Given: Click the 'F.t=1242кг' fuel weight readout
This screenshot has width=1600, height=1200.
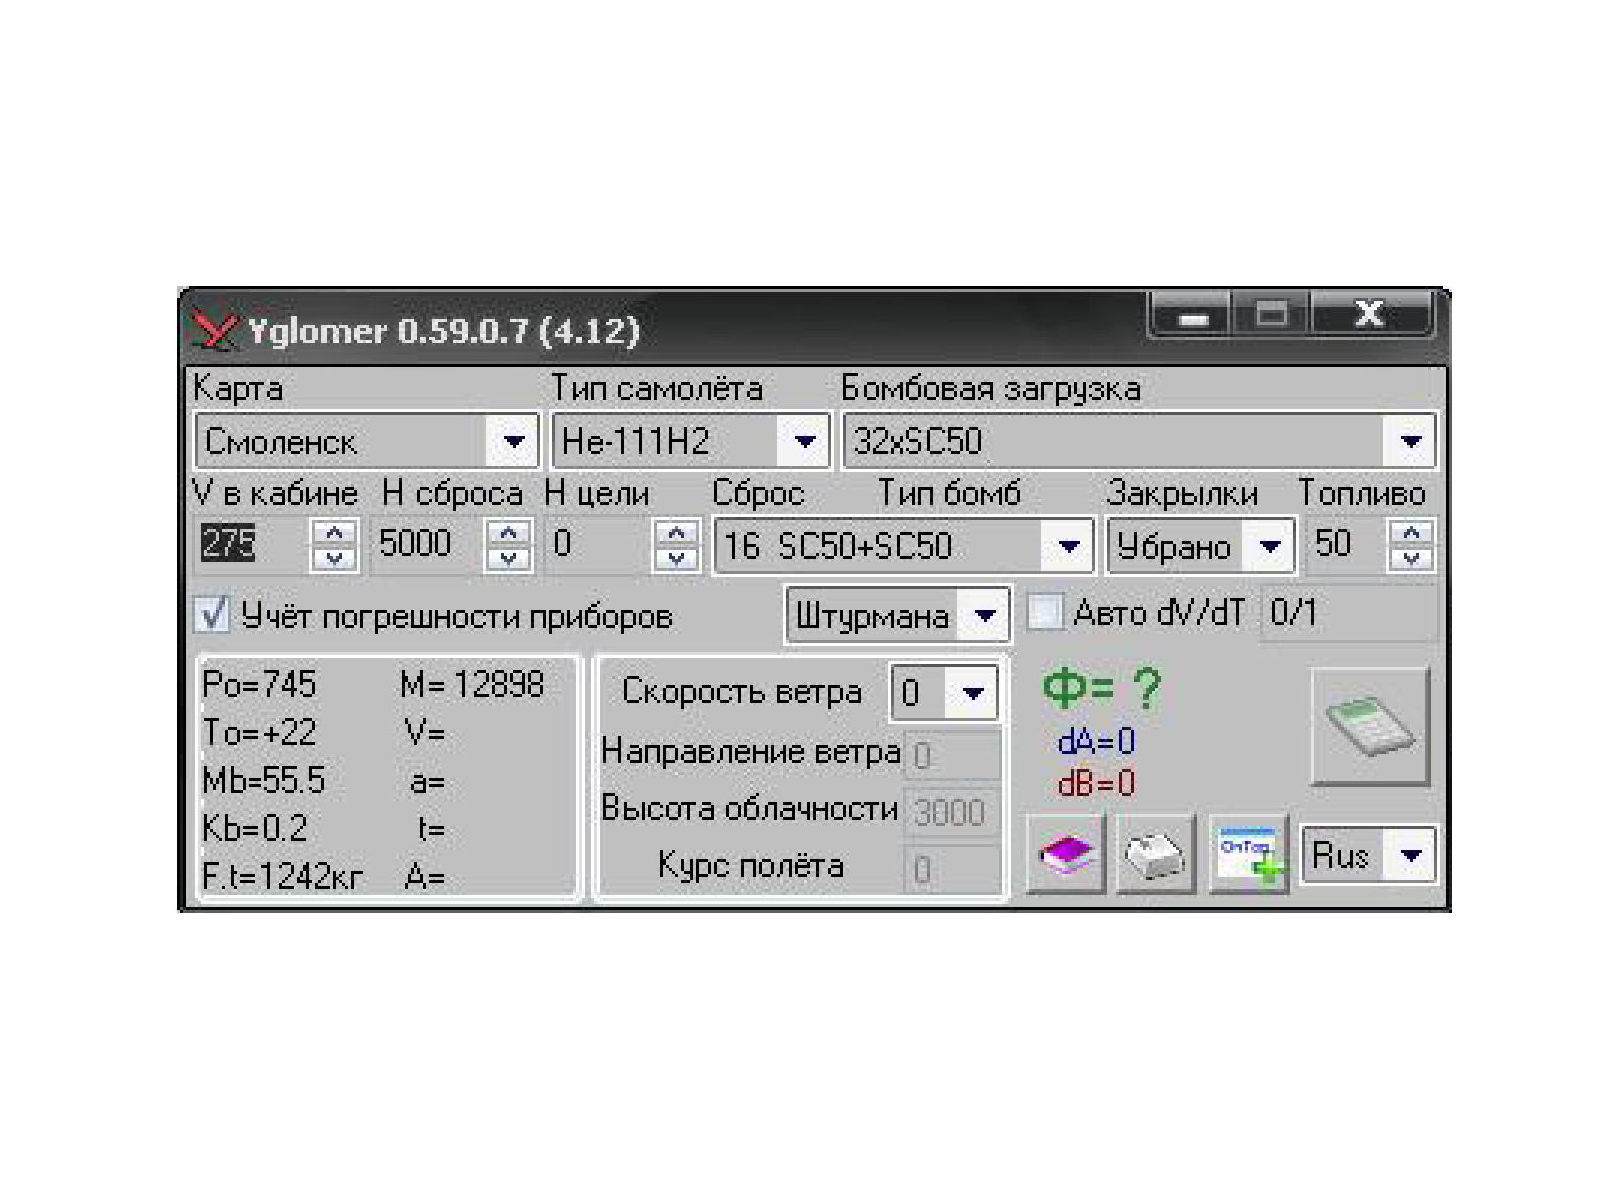Looking at the screenshot, I should click(282, 877).
